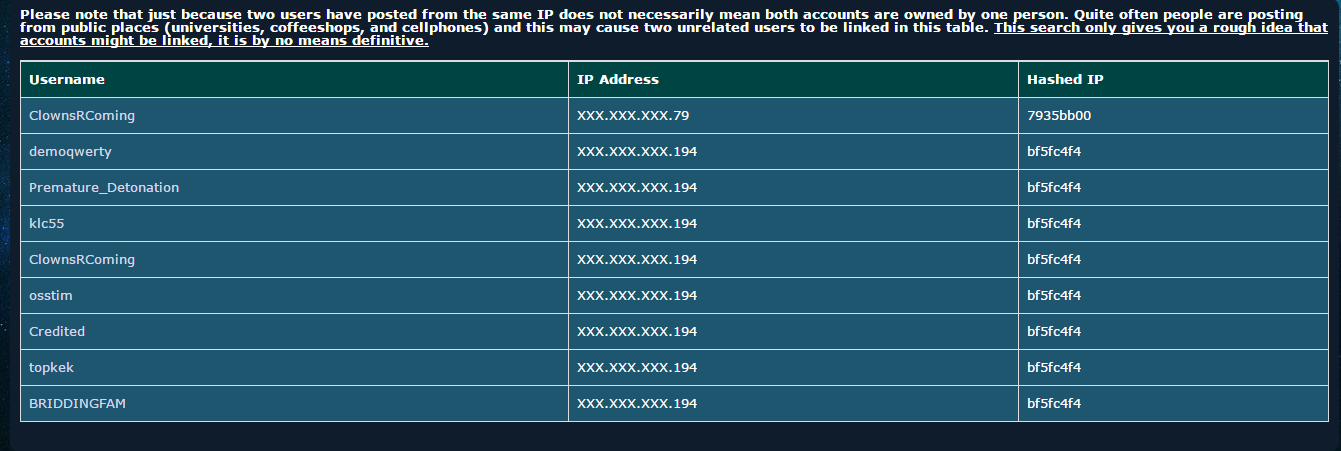Click the hashed IP in BRIDDINGFAM row
The height and width of the screenshot is (451, 1341).
click(1054, 403)
